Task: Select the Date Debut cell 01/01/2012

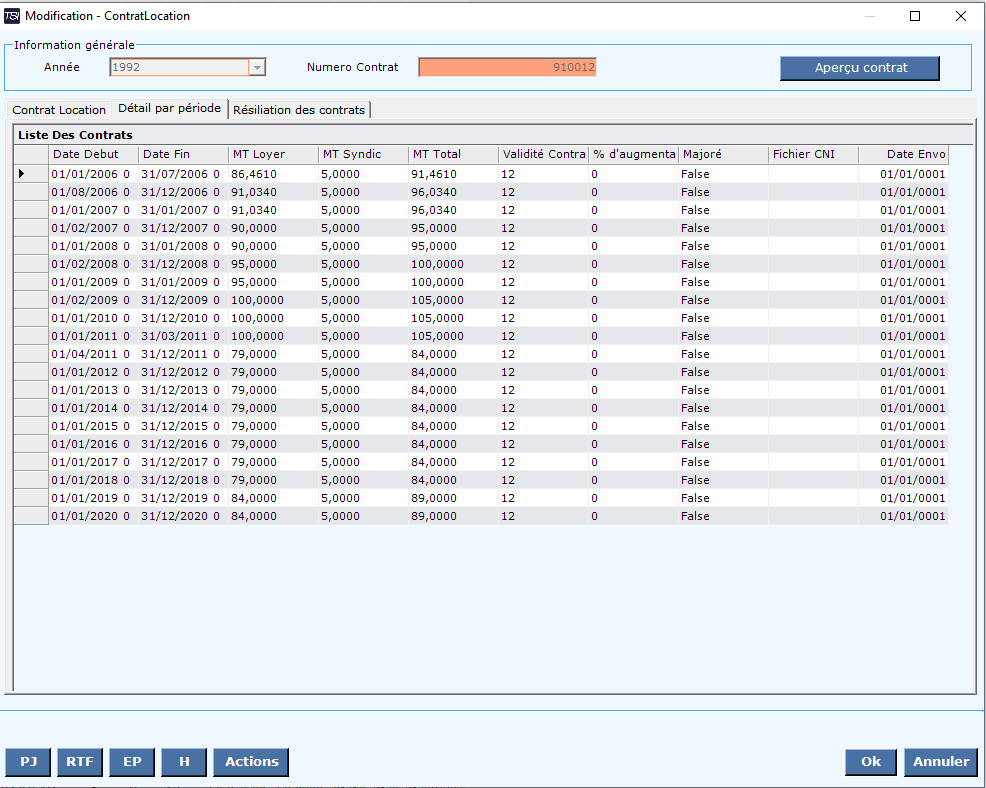Action: 94,372
